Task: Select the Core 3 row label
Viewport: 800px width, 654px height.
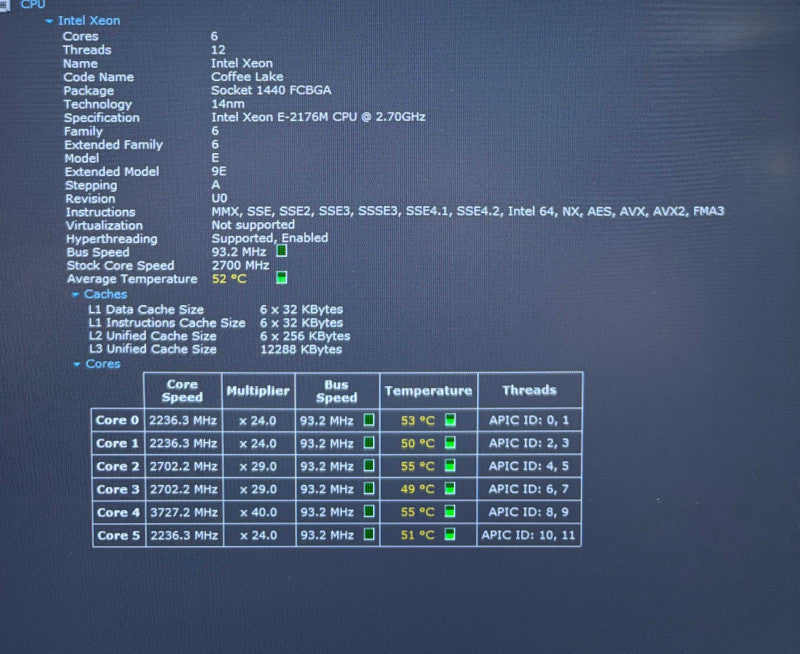Action: coord(118,489)
